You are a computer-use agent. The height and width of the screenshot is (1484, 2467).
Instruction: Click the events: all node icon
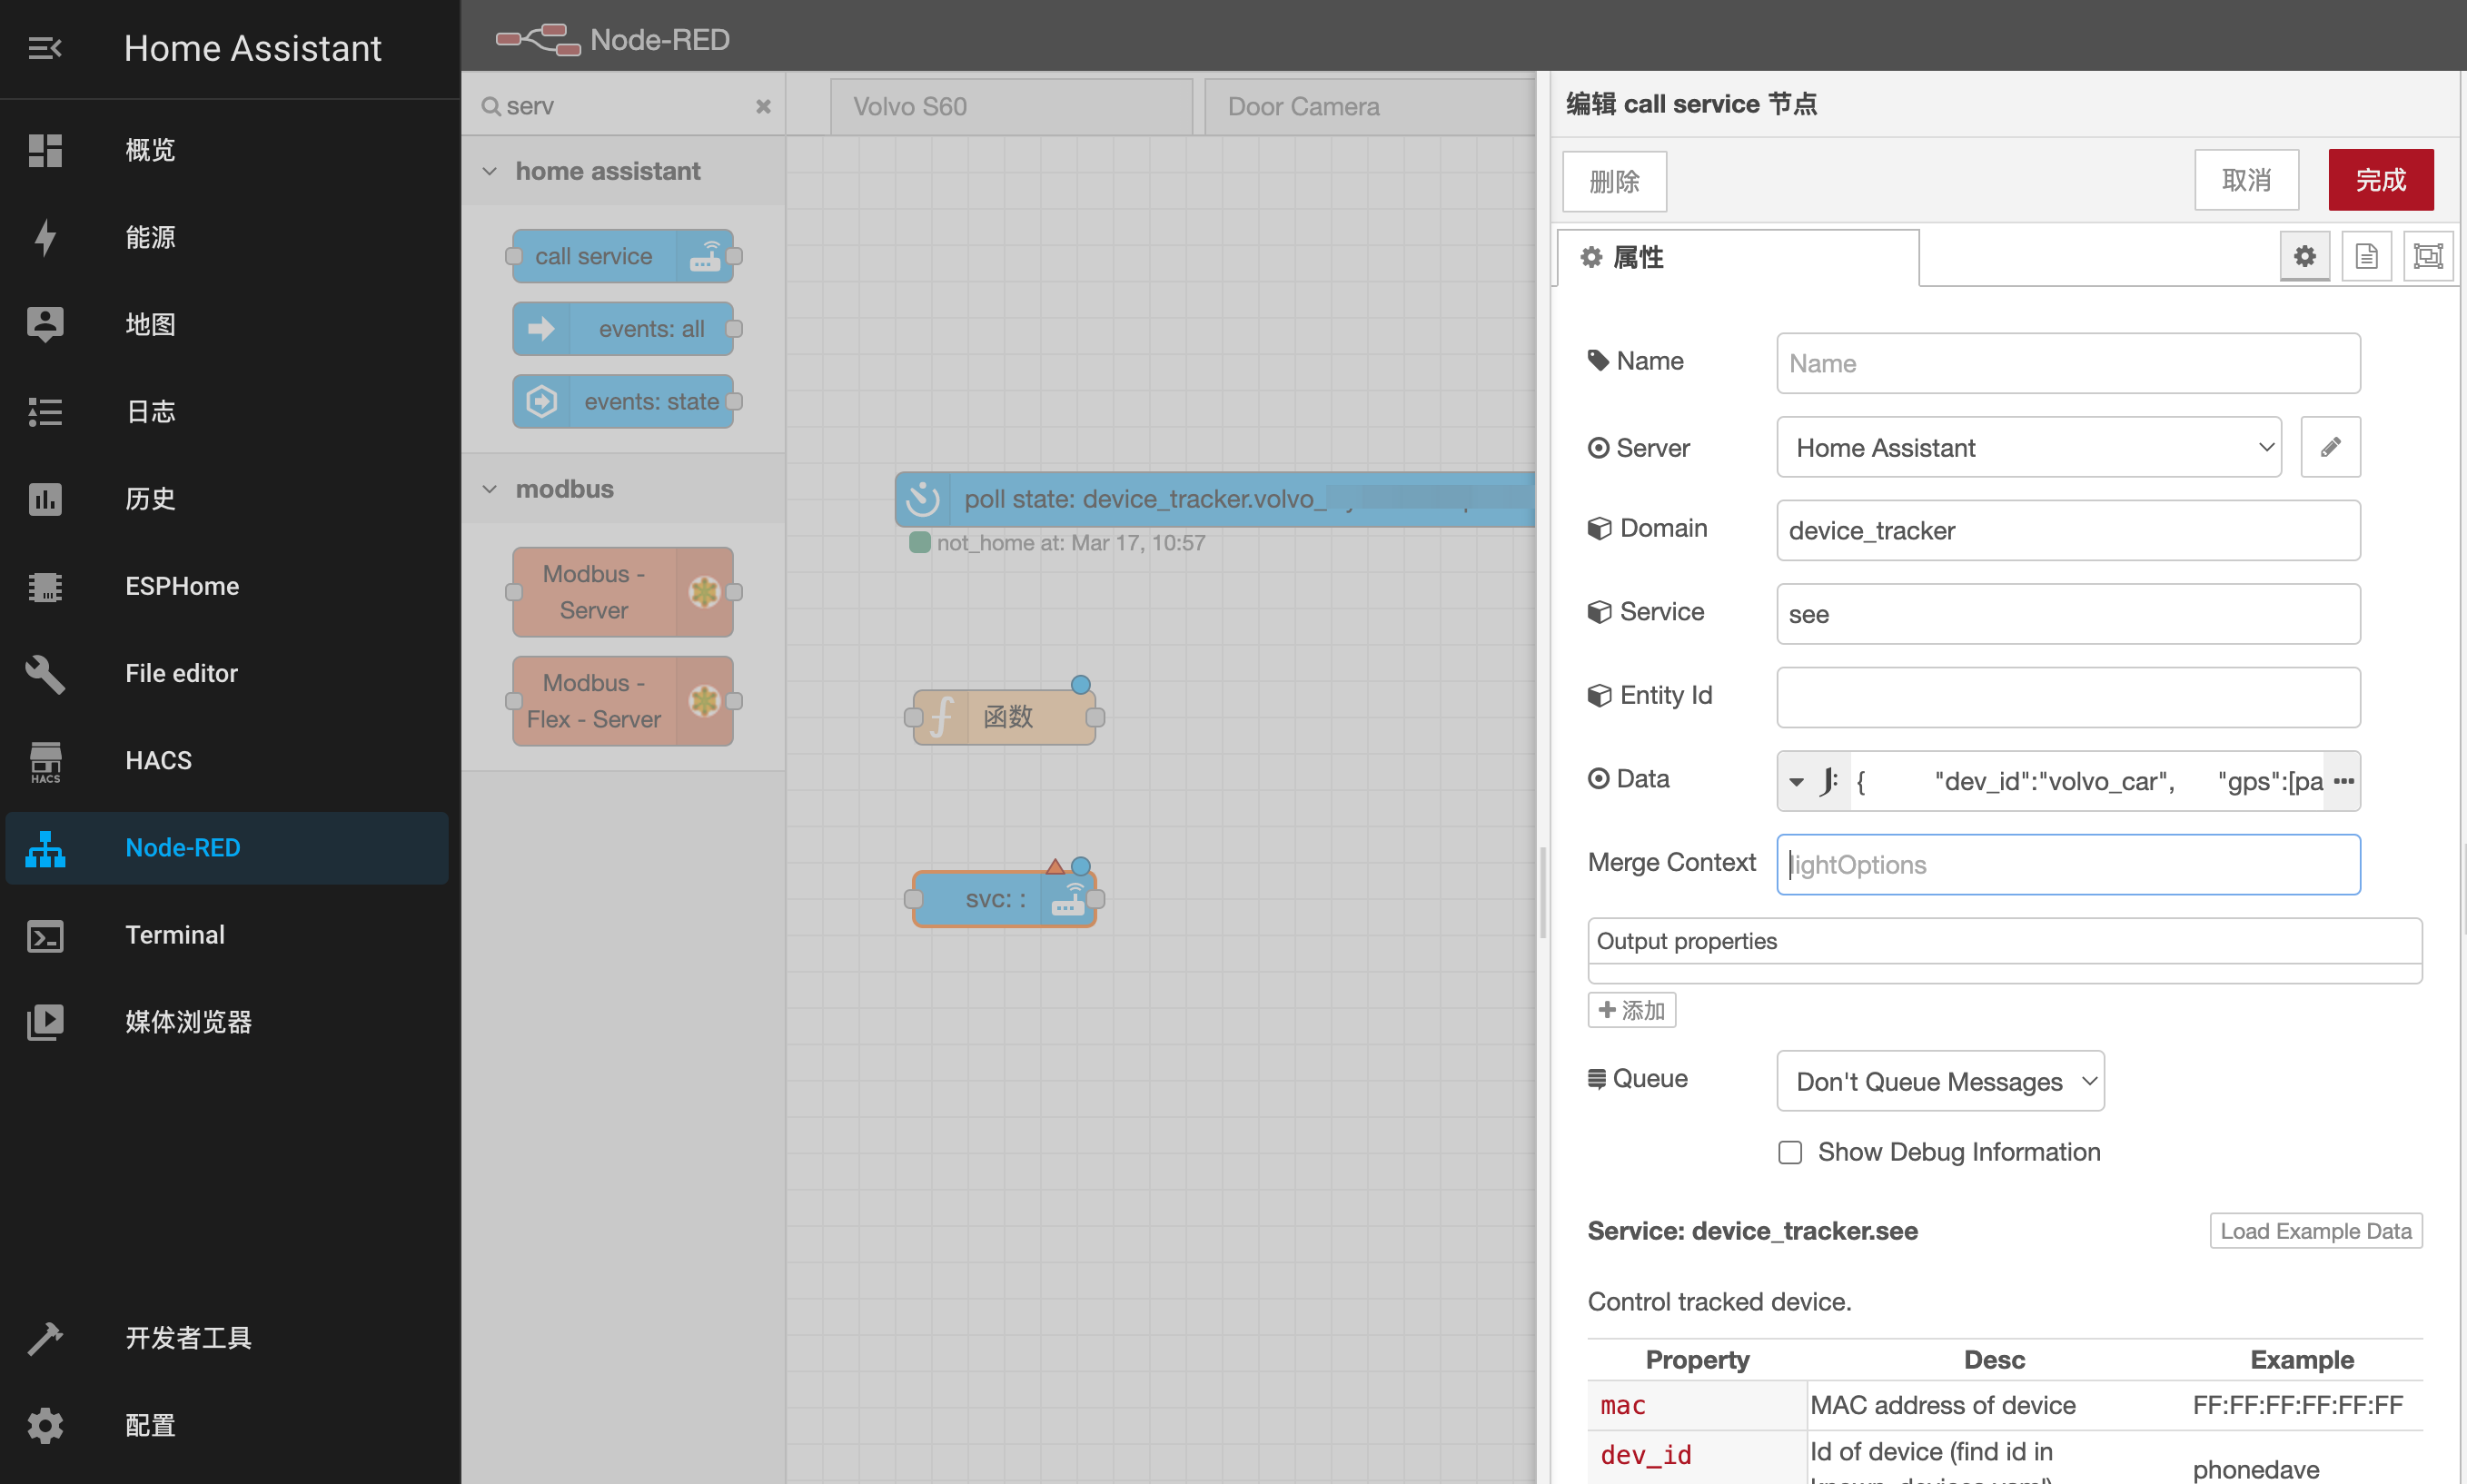pos(543,331)
